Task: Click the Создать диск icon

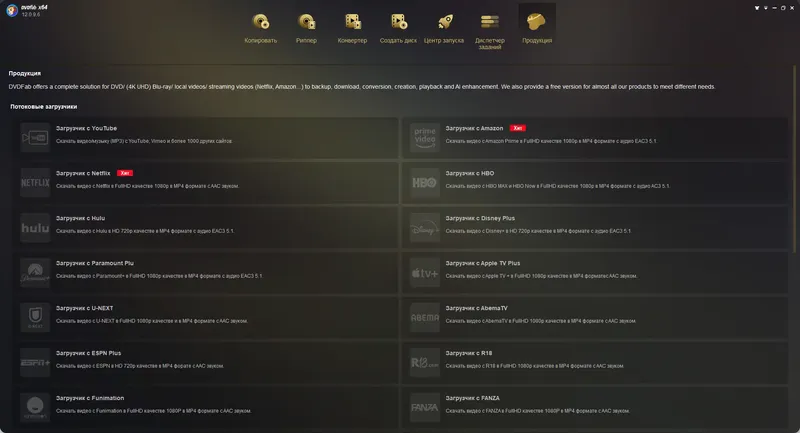Action: (x=398, y=22)
